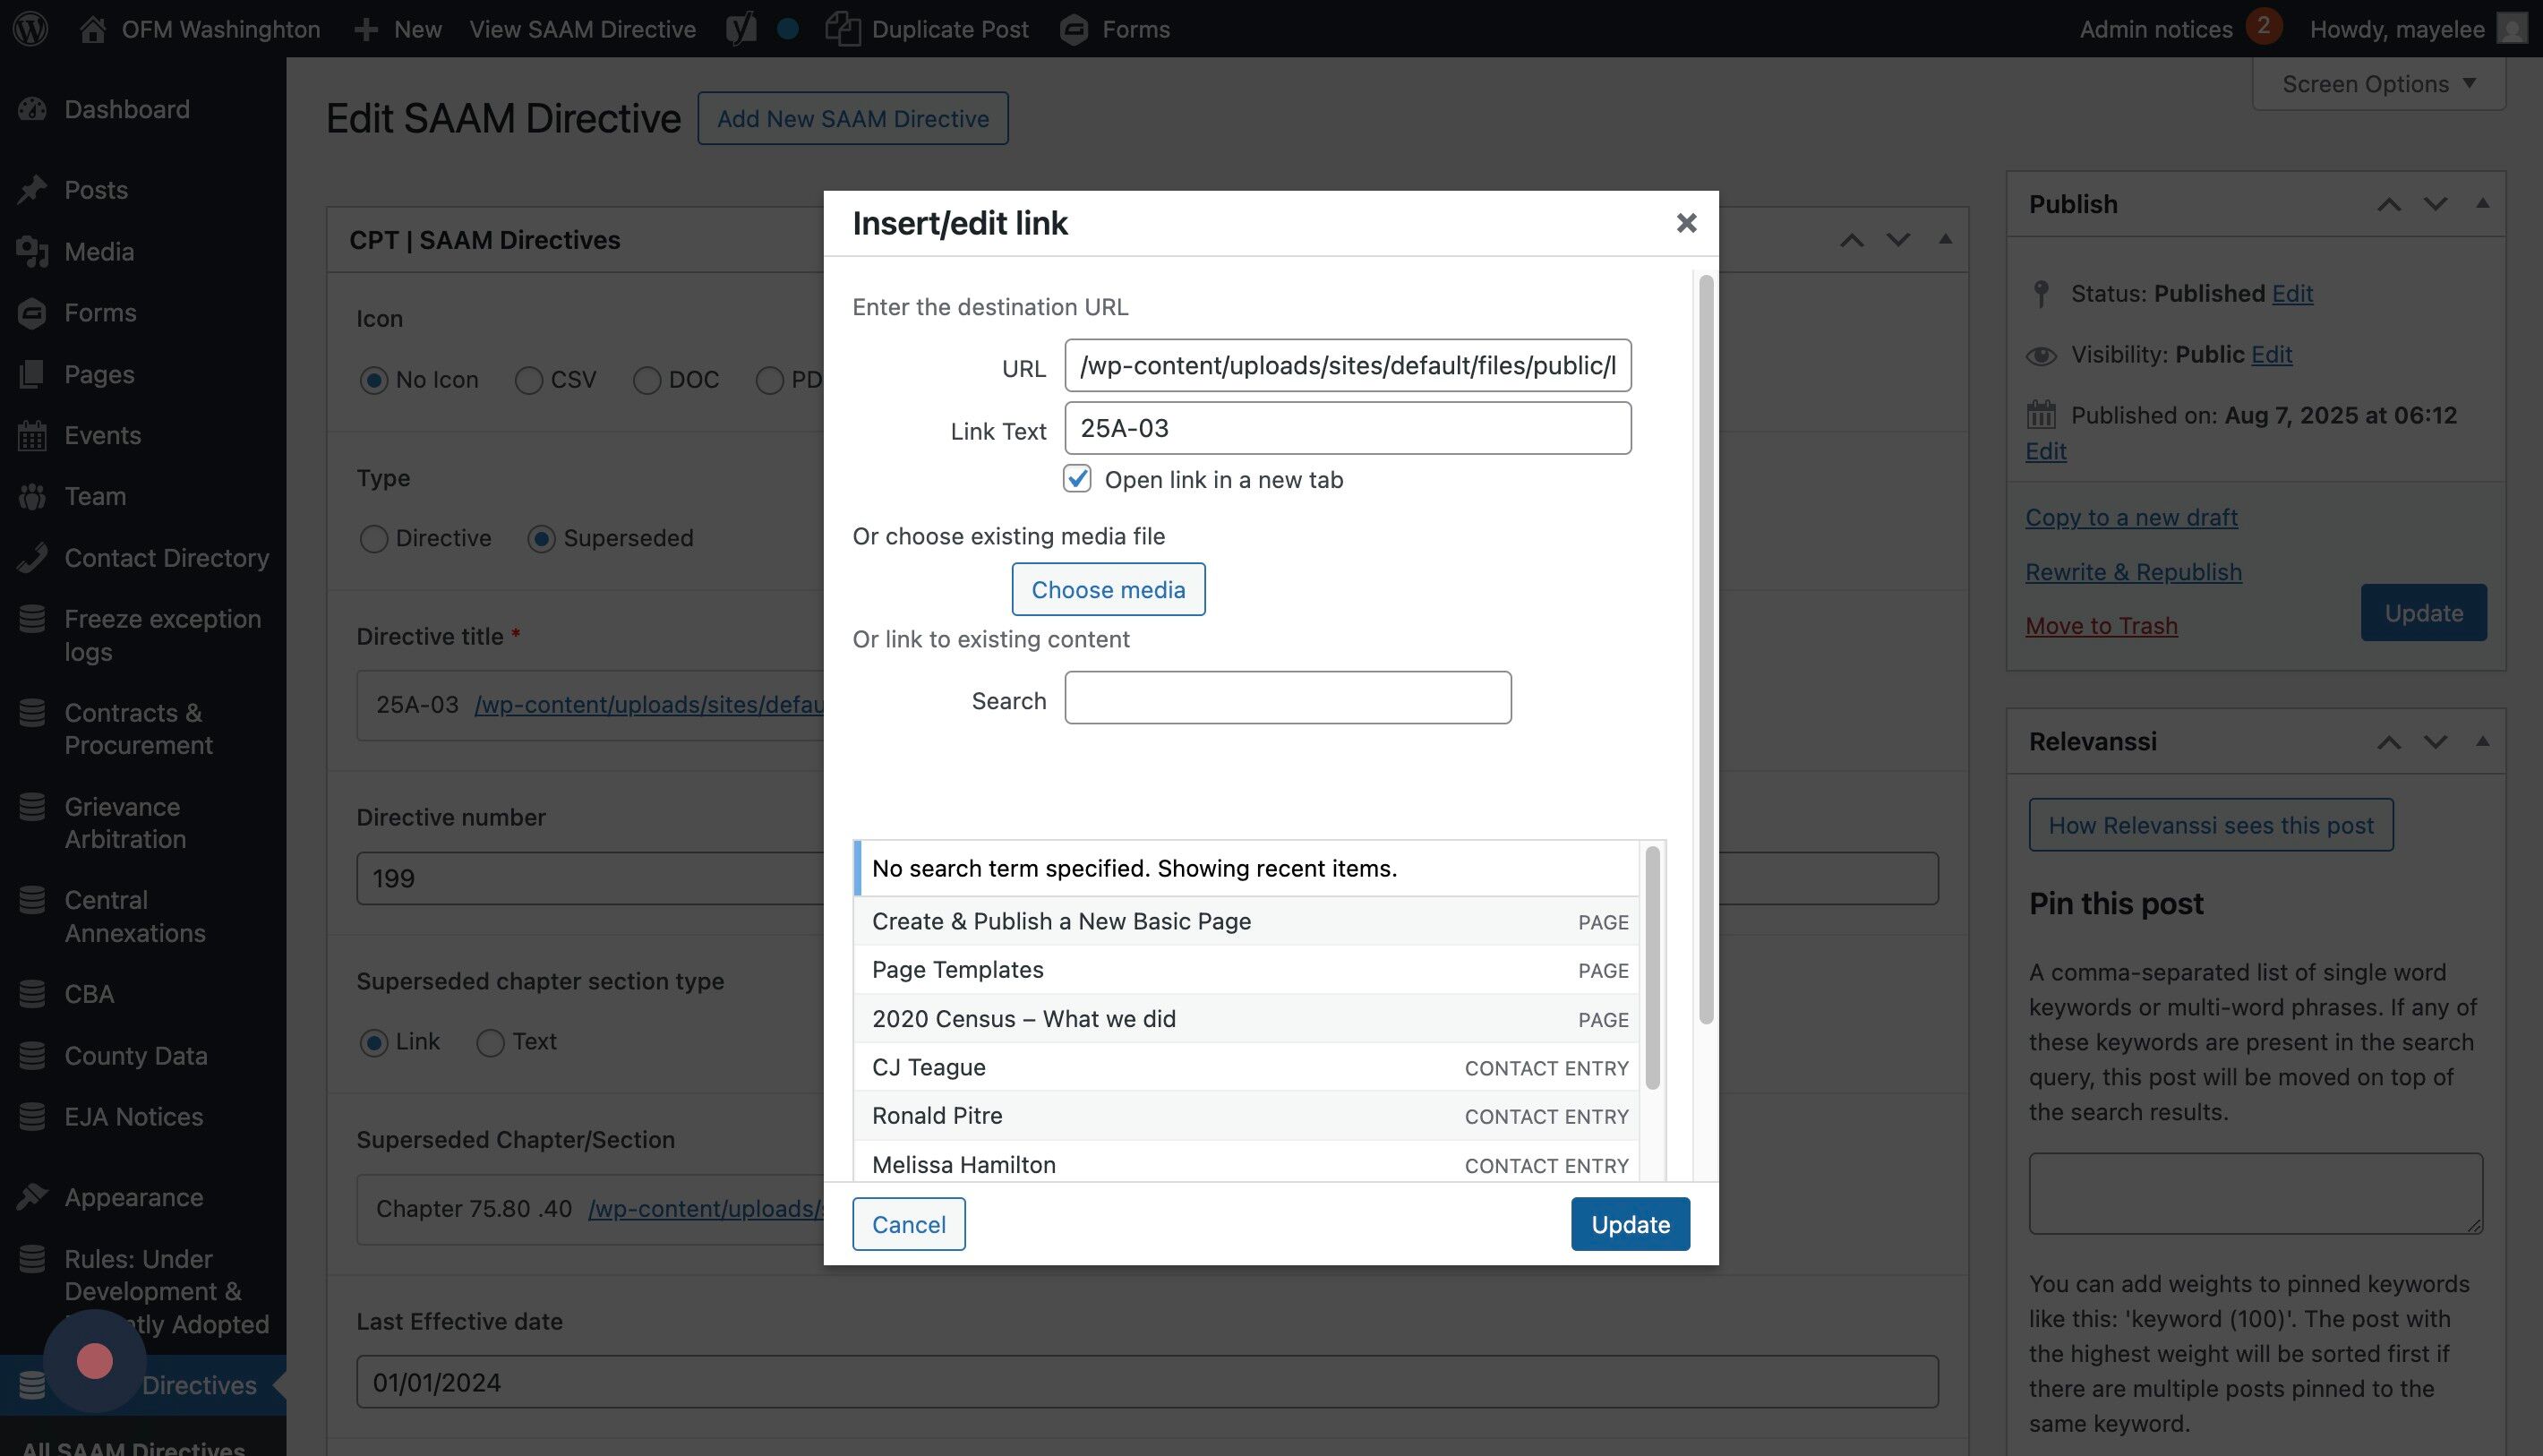
Task: Open the Yoast SEO toolbar icon
Action: 741,29
